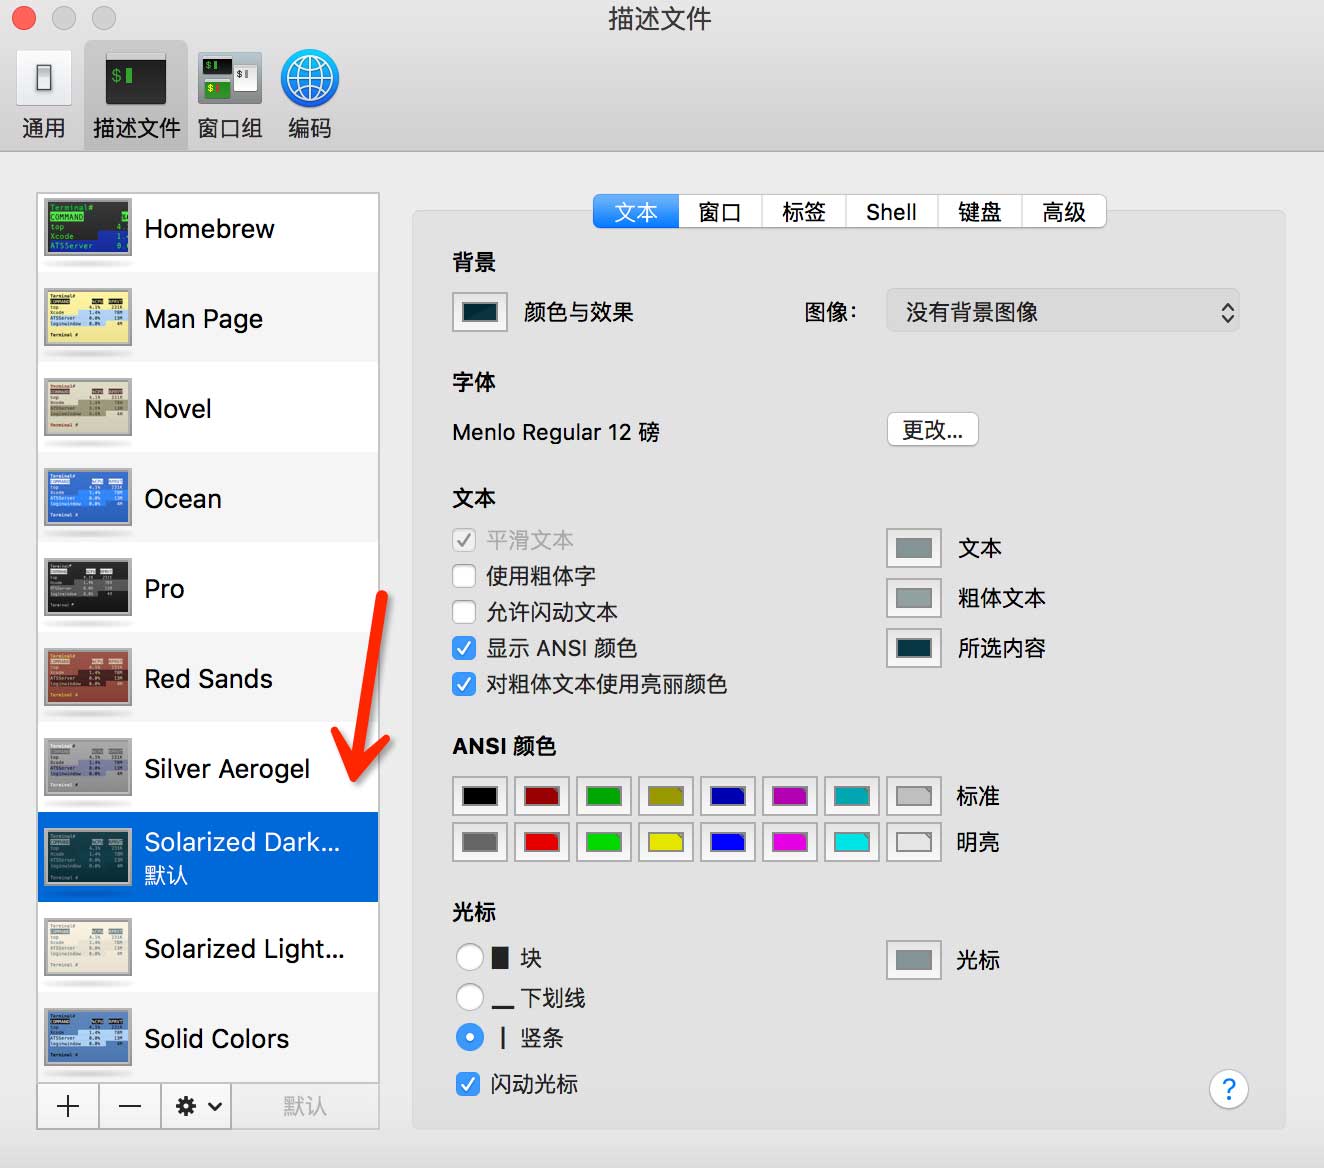
Task: Click the standard red ANSI color swatch
Action: [542, 796]
